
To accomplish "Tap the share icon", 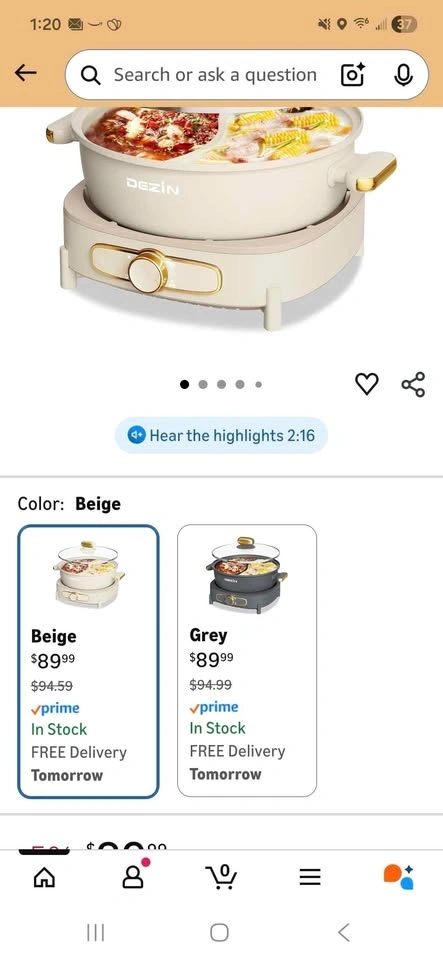I will pos(413,384).
